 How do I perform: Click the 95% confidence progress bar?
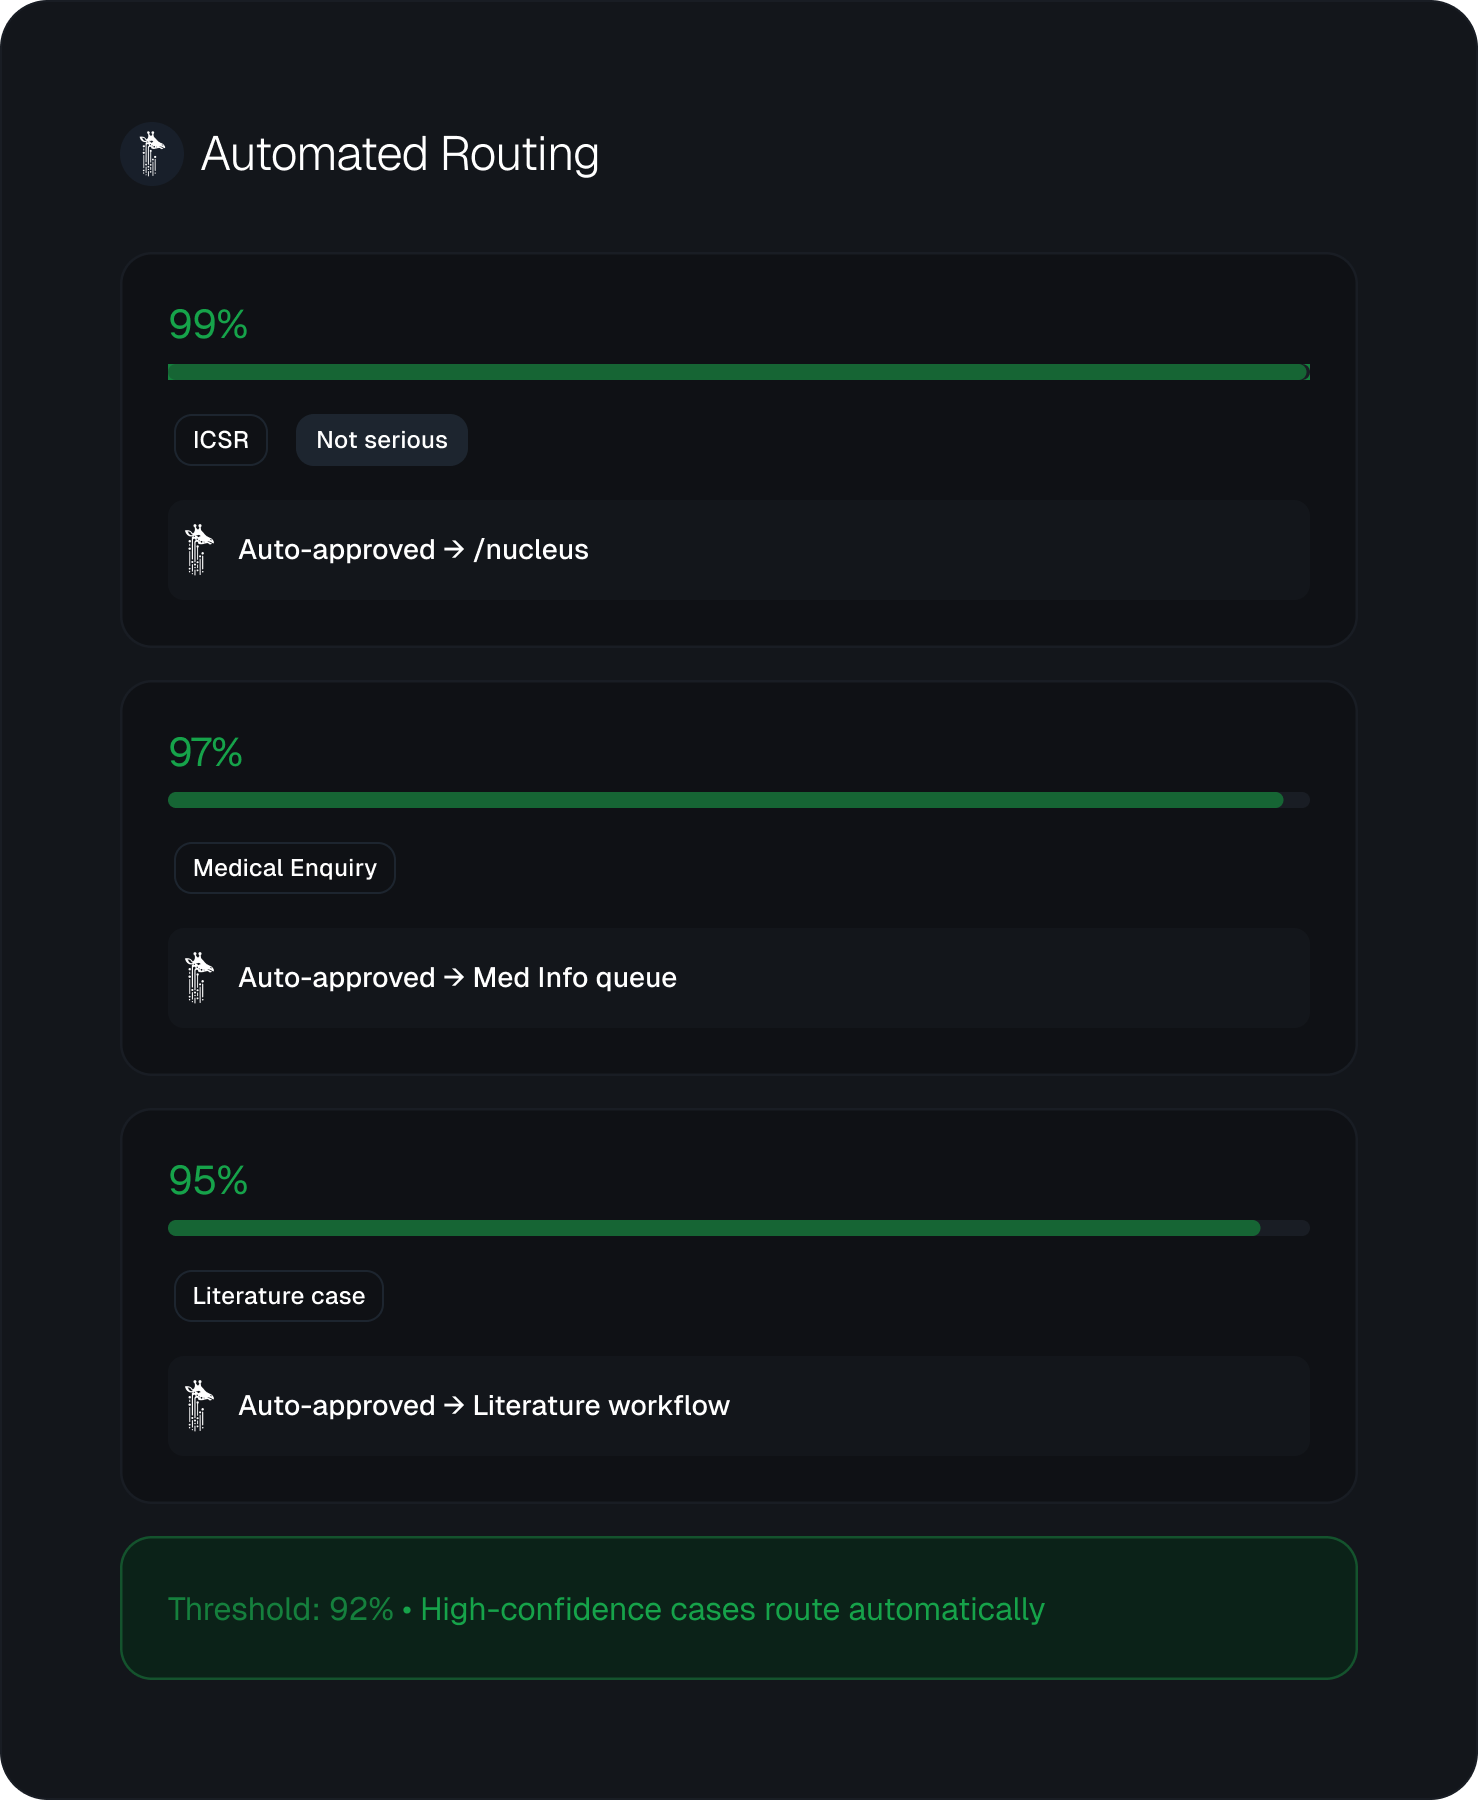tap(739, 1228)
